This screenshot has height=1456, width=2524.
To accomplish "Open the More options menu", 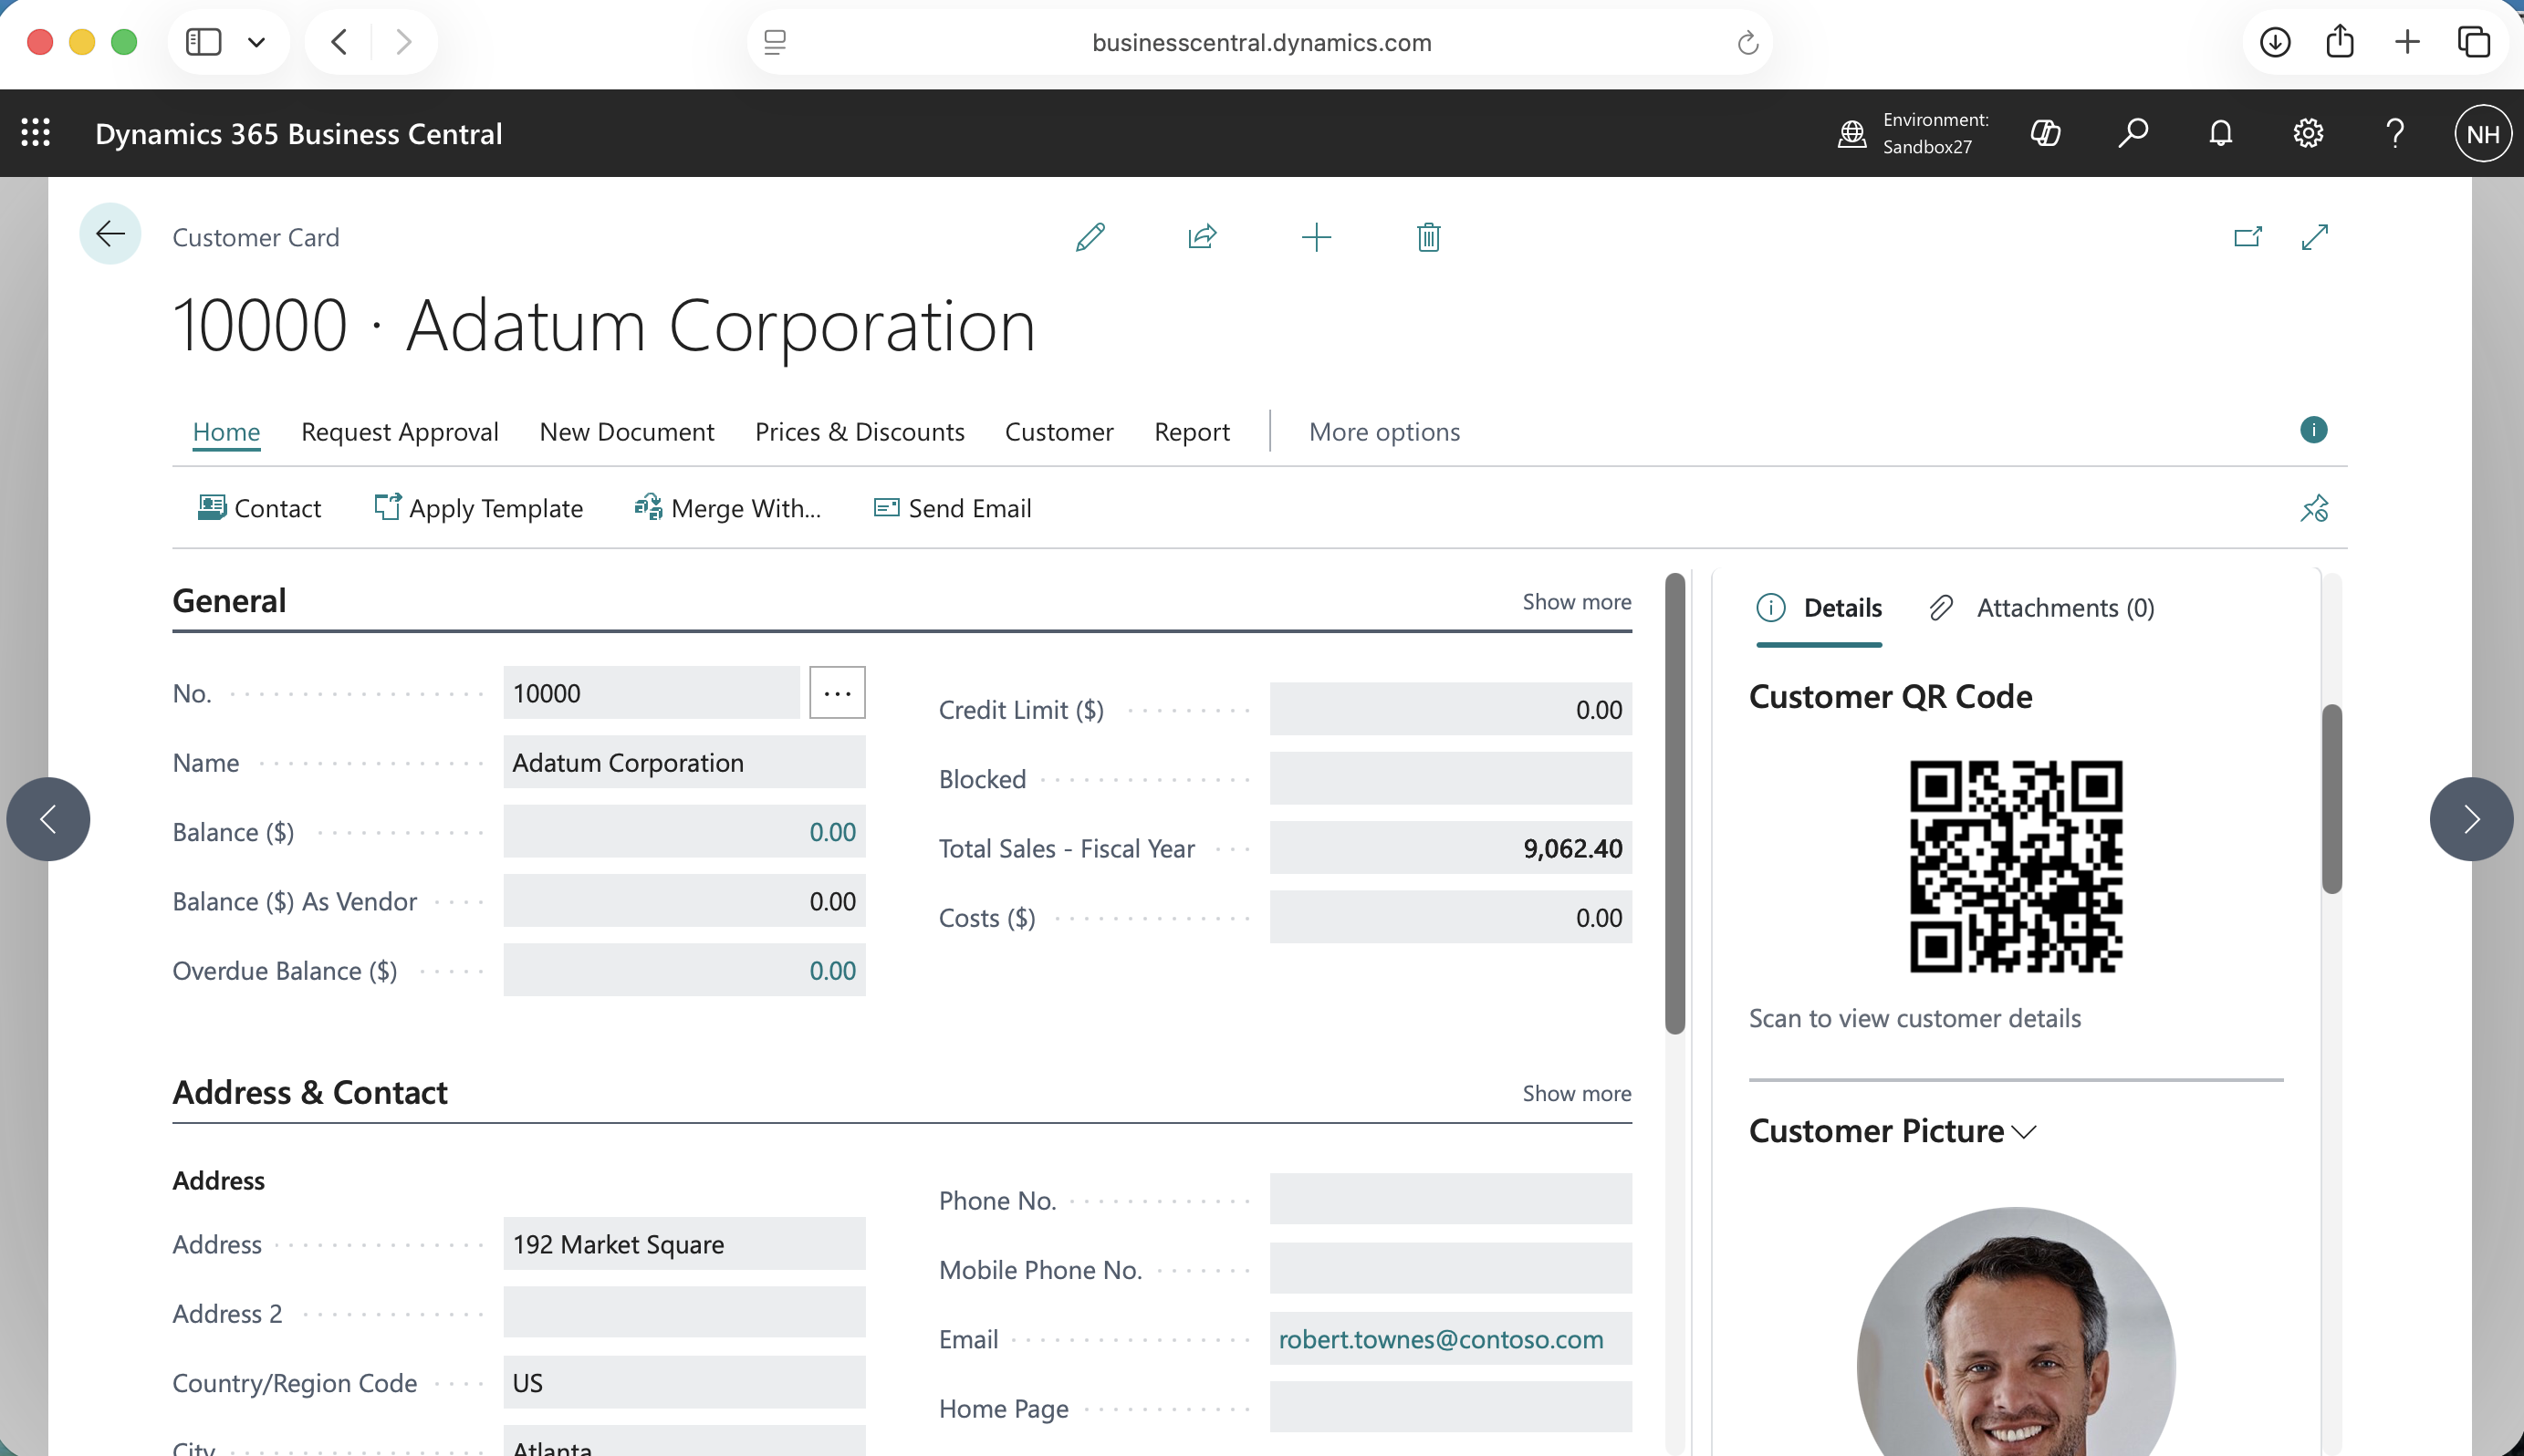I will (x=1383, y=431).
